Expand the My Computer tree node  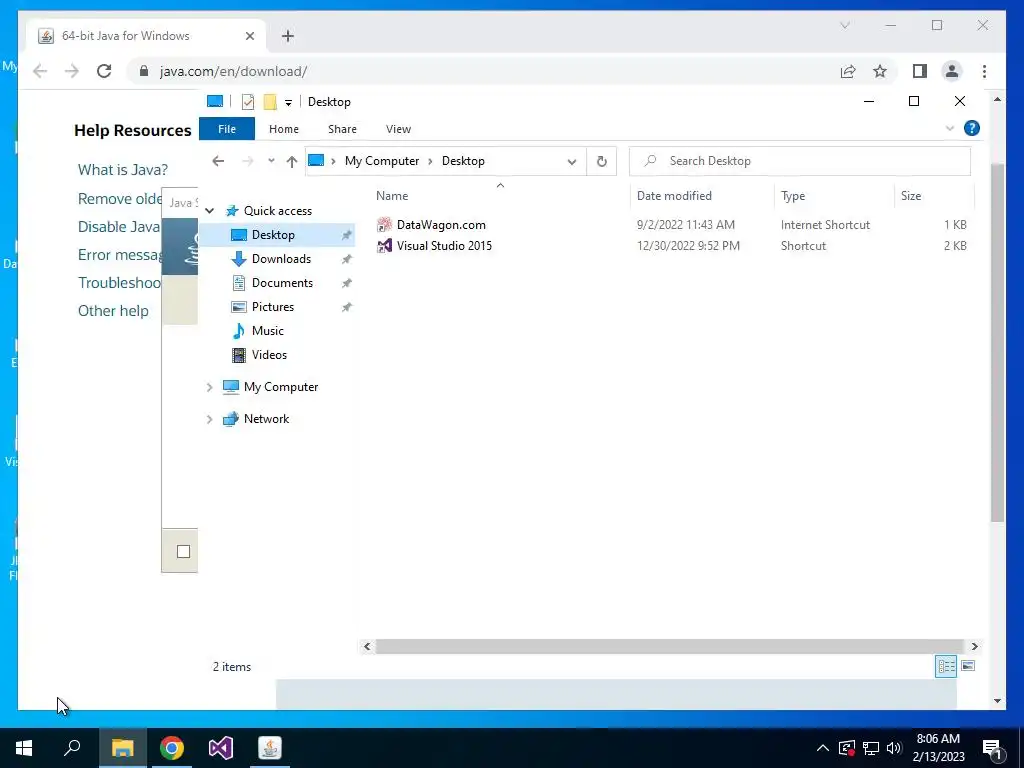click(x=210, y=387)
